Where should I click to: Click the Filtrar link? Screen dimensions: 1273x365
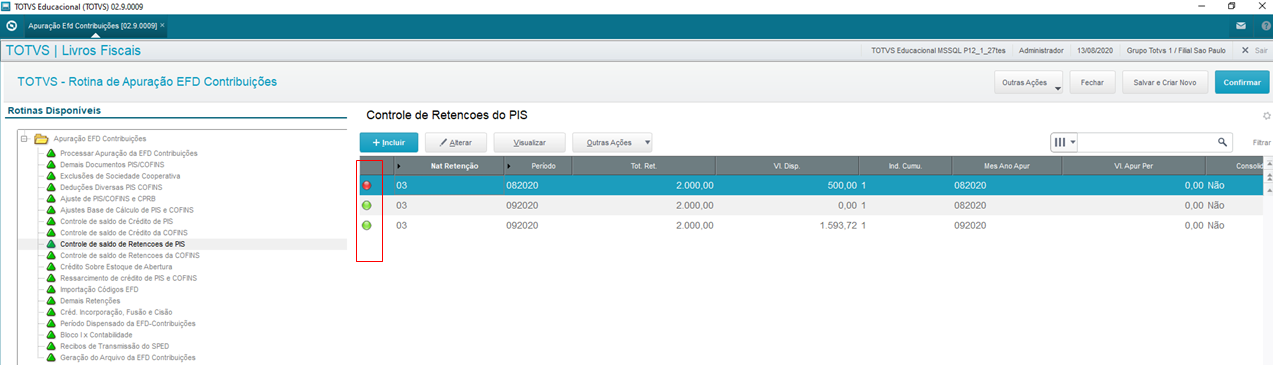coord(1262,143)
